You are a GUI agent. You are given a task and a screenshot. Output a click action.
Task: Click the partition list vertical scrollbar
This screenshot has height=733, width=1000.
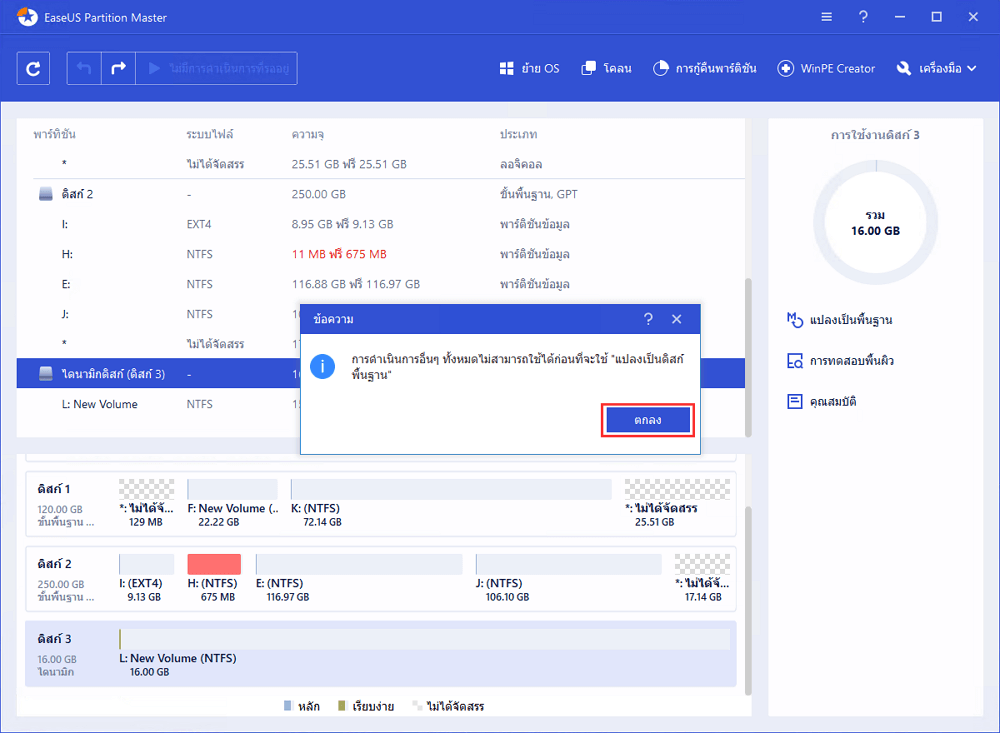pyautogui.click(x=748, y=357)
